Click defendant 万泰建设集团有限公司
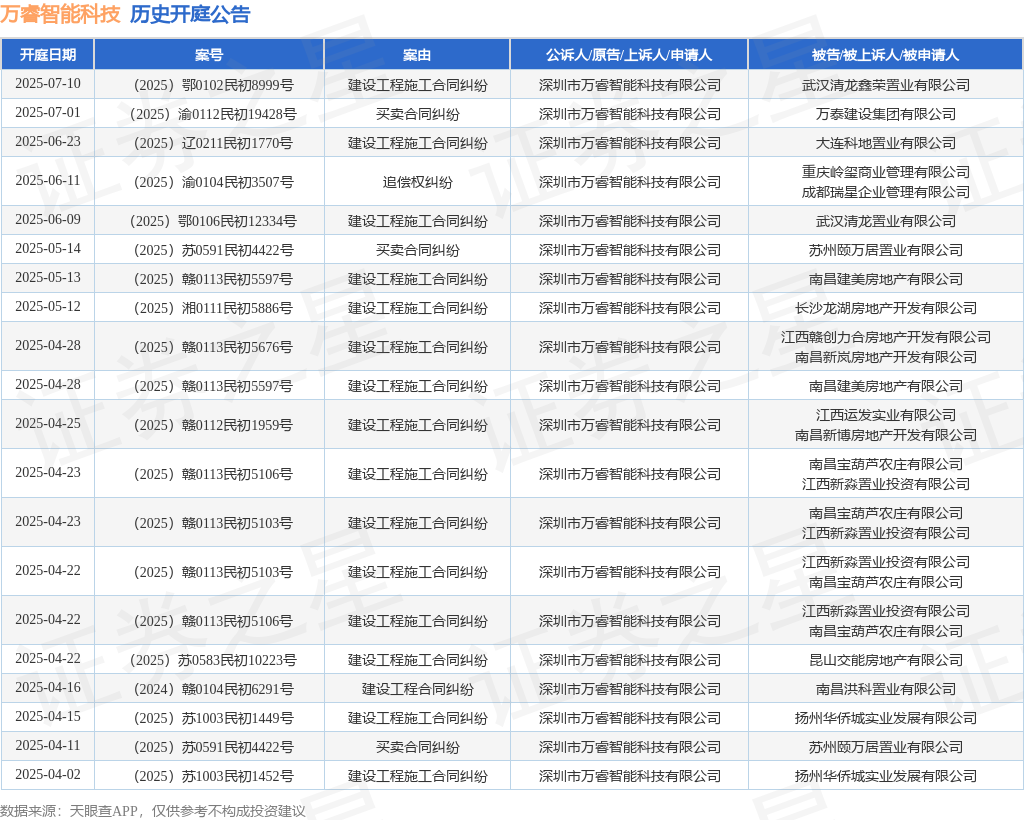This screenshot has width=1024, height=820. coord(886,114)
